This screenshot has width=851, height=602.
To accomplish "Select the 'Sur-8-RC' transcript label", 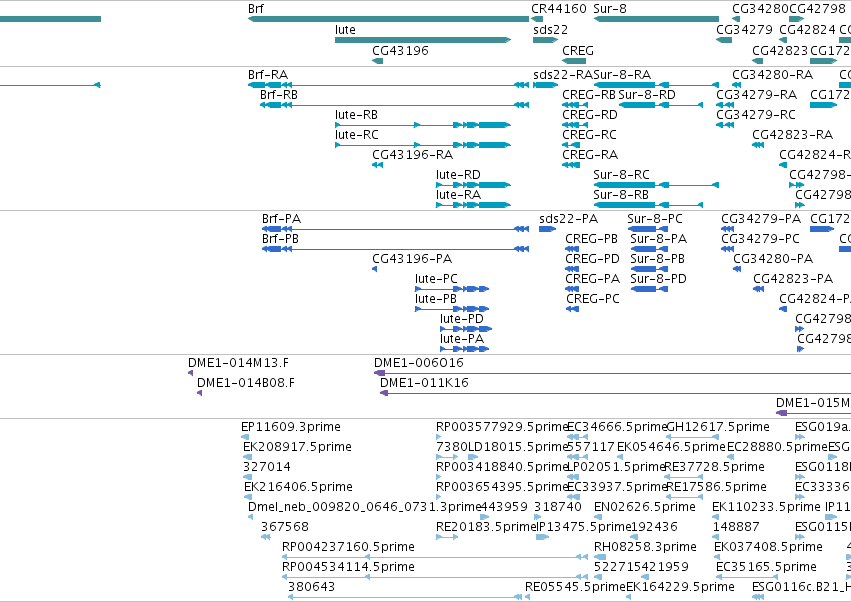I will (621, 175).
